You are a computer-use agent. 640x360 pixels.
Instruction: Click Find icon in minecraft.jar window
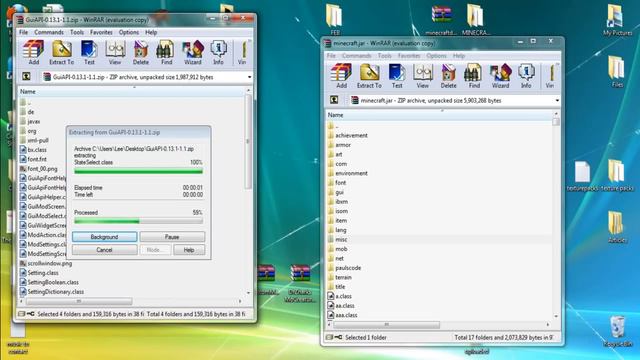tap(474, 76)
